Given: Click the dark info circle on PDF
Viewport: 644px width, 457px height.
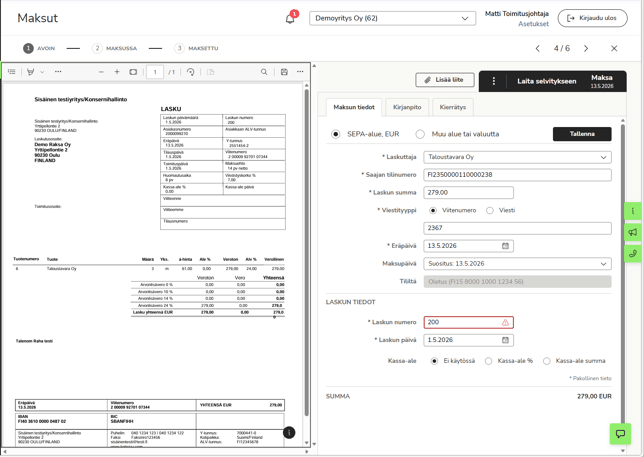Looking at the screenshot, I should (289, 432).
